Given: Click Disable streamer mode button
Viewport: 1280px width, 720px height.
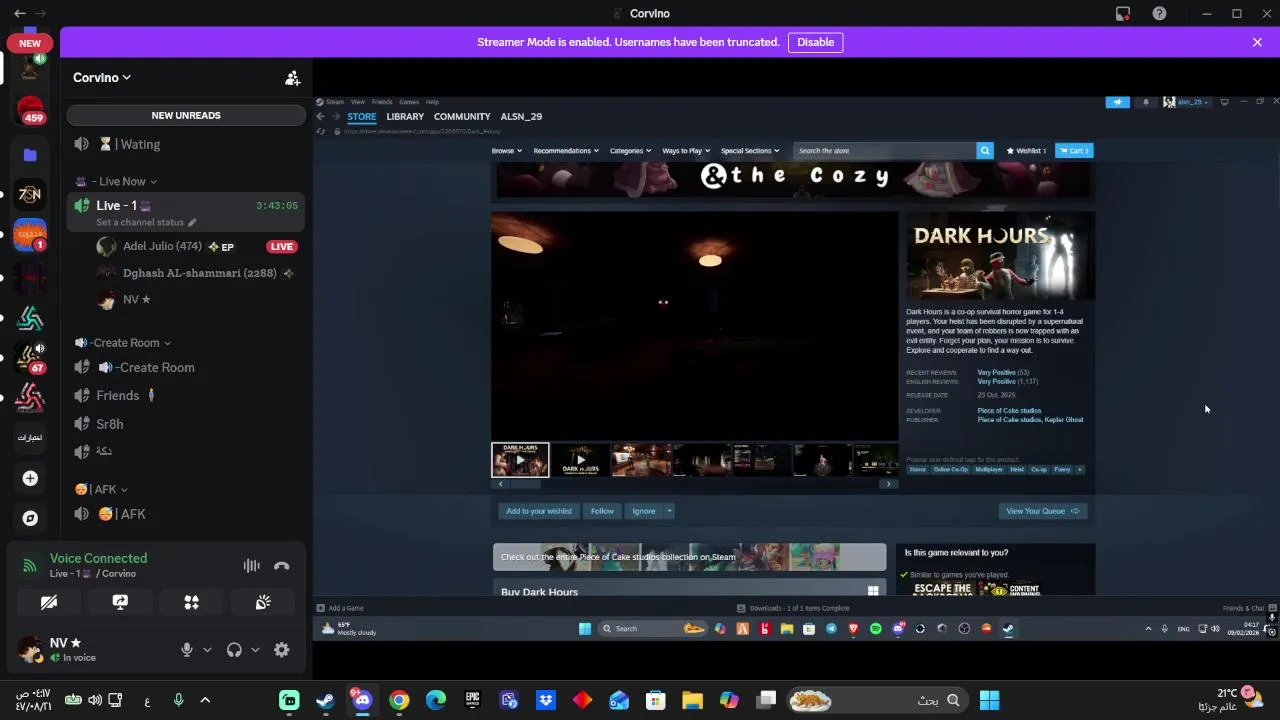Looking at the screenshot, I should click(816, 42).
